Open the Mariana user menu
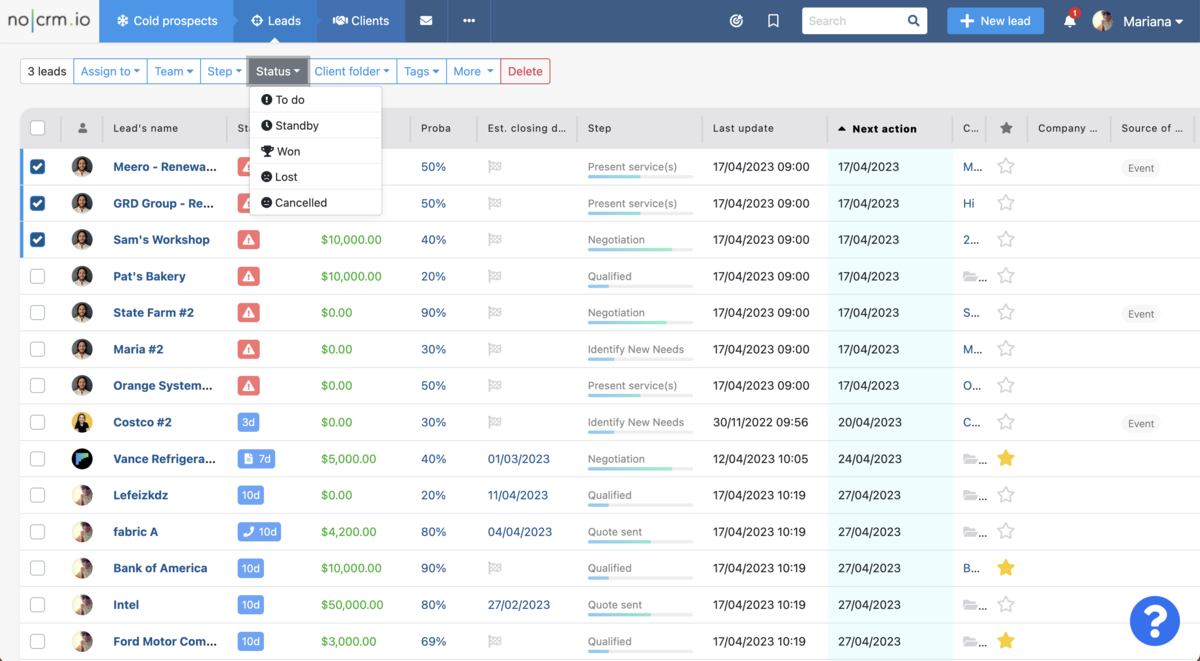 click(x=1138, y=21)
